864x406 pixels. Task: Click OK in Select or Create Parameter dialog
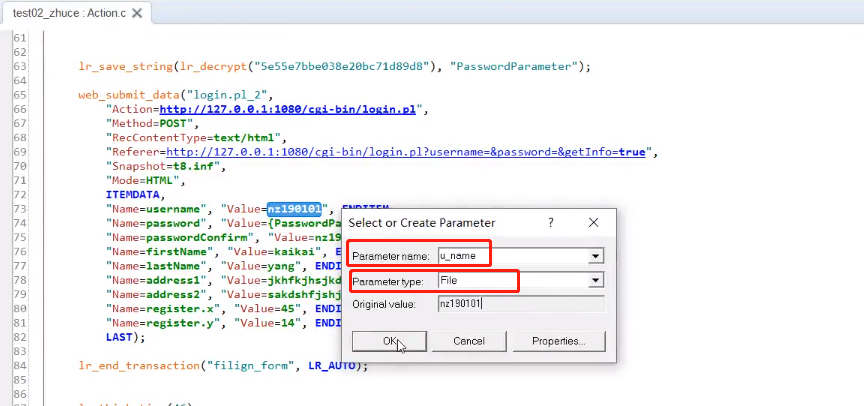click(x=389, y=341)
